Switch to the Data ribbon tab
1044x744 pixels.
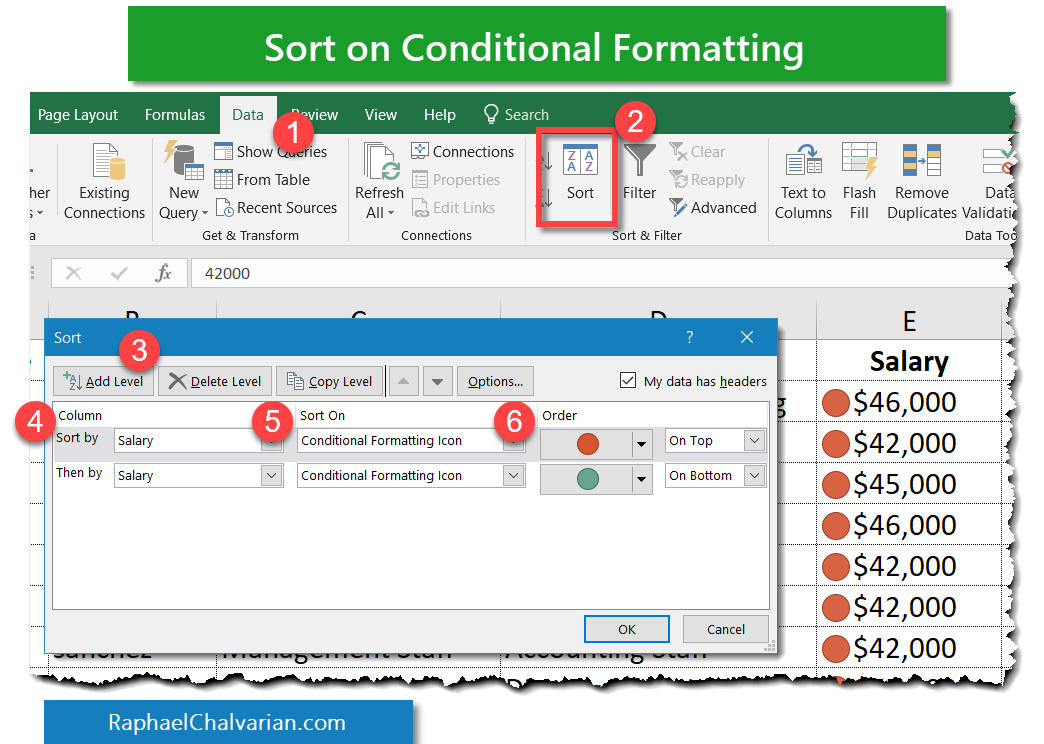(x=248, y=114)
